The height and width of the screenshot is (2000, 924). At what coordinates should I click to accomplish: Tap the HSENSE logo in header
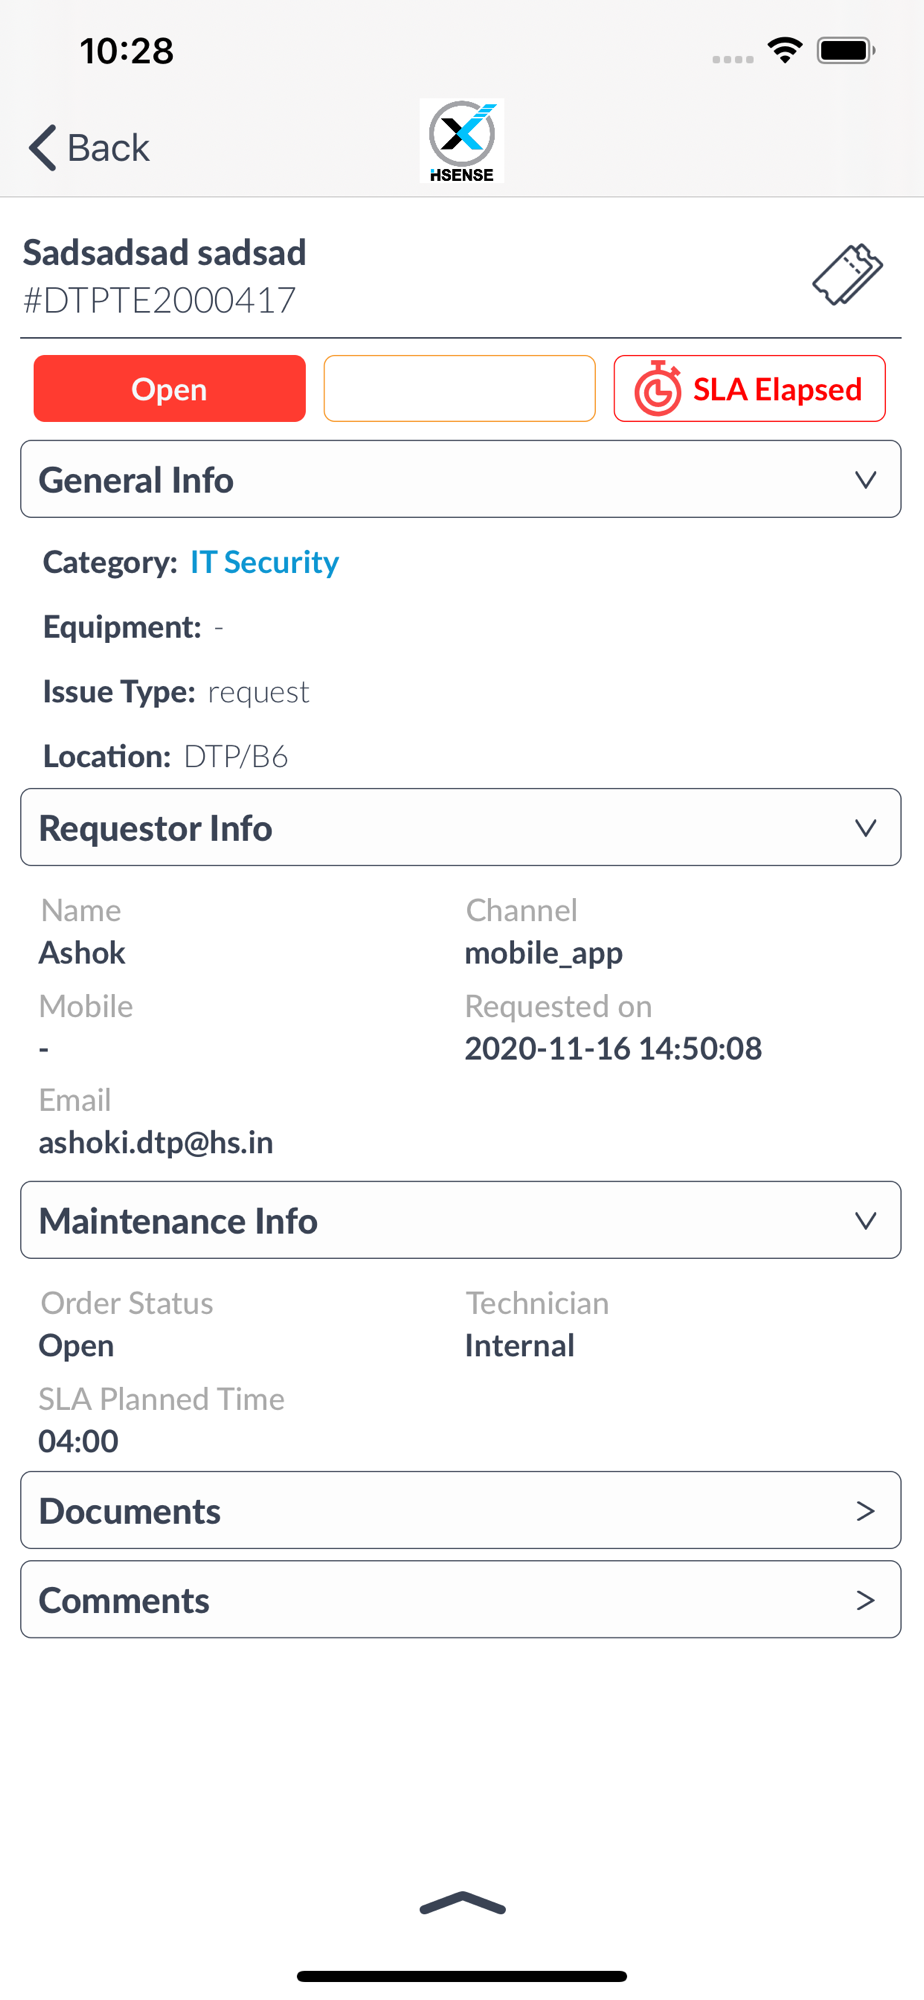462,142
